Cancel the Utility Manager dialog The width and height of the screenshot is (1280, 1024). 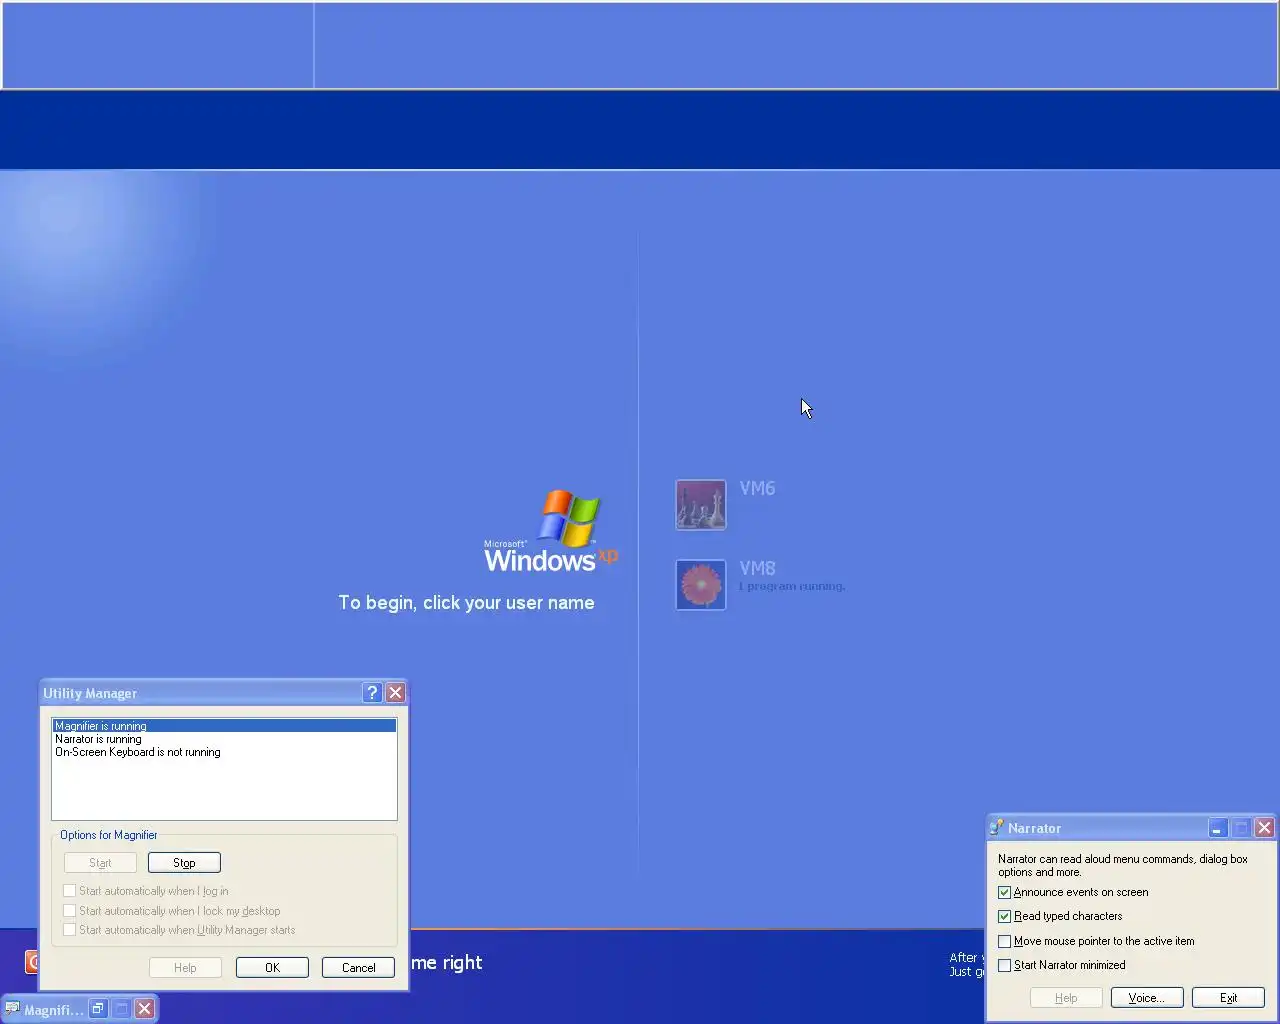click(x=358, y=968)
